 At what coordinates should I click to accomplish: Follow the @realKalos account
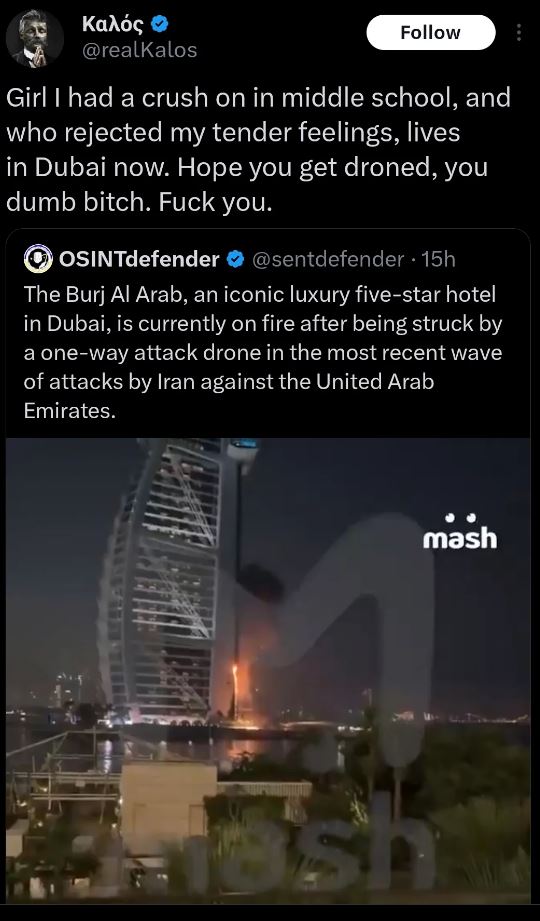(431, 32)
